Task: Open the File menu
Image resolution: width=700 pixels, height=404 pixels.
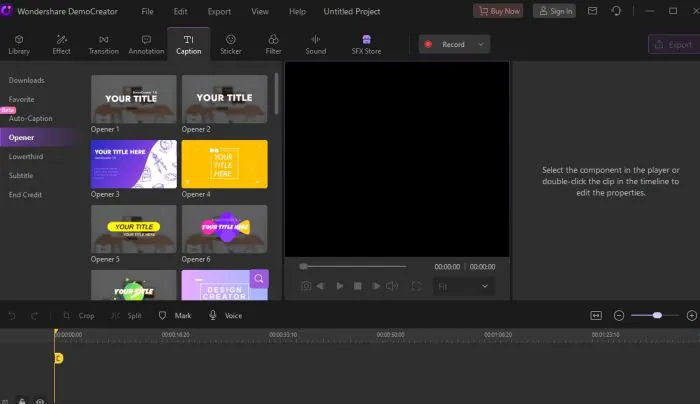Action: (x=147, y=12)
